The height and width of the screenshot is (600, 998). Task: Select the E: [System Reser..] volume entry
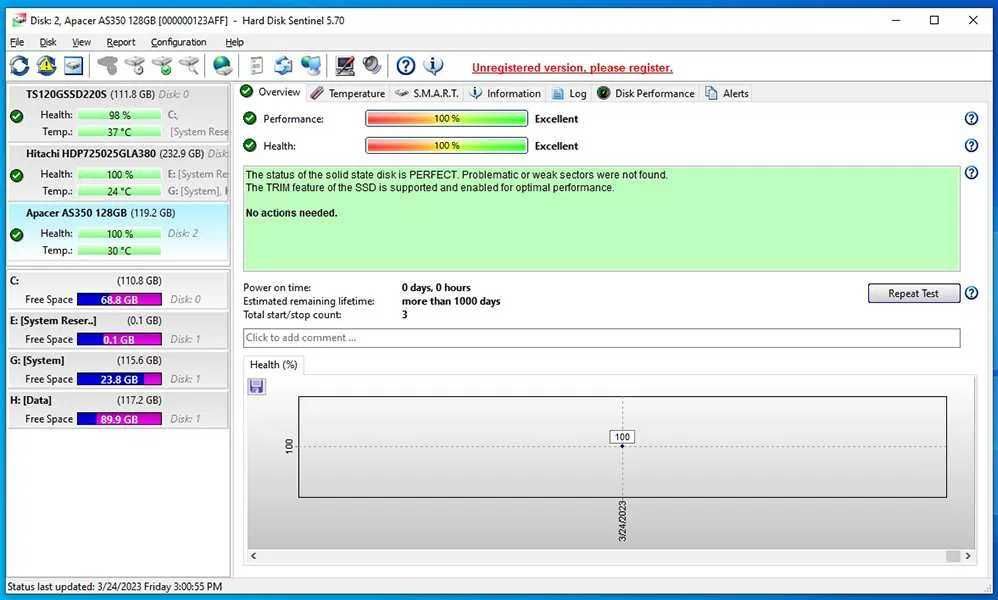coord(118,330)
